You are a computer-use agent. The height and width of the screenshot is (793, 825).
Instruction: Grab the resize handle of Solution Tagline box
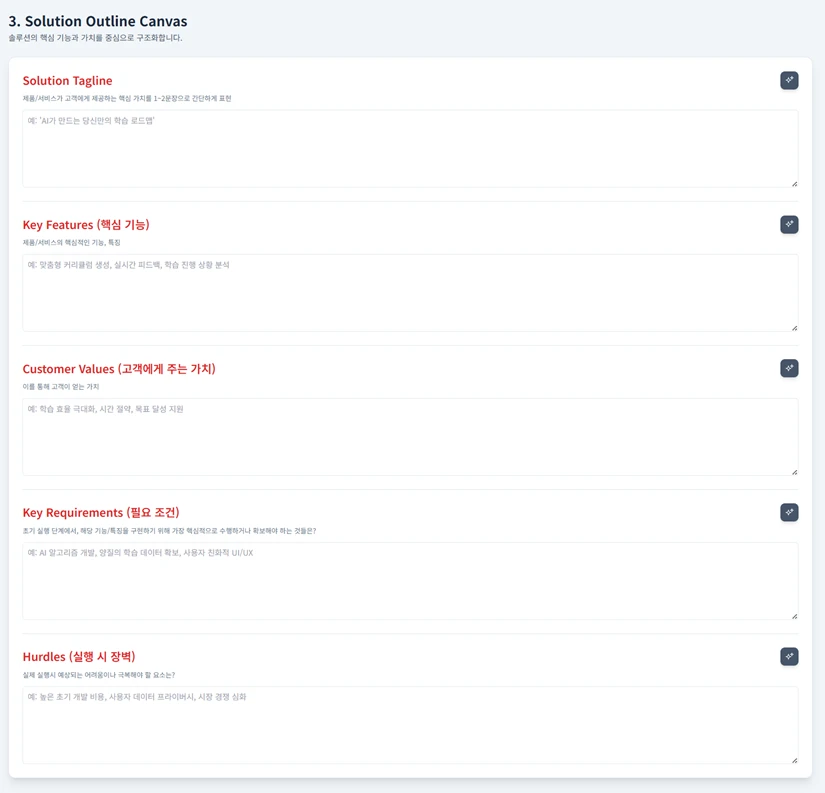(794, 183)
